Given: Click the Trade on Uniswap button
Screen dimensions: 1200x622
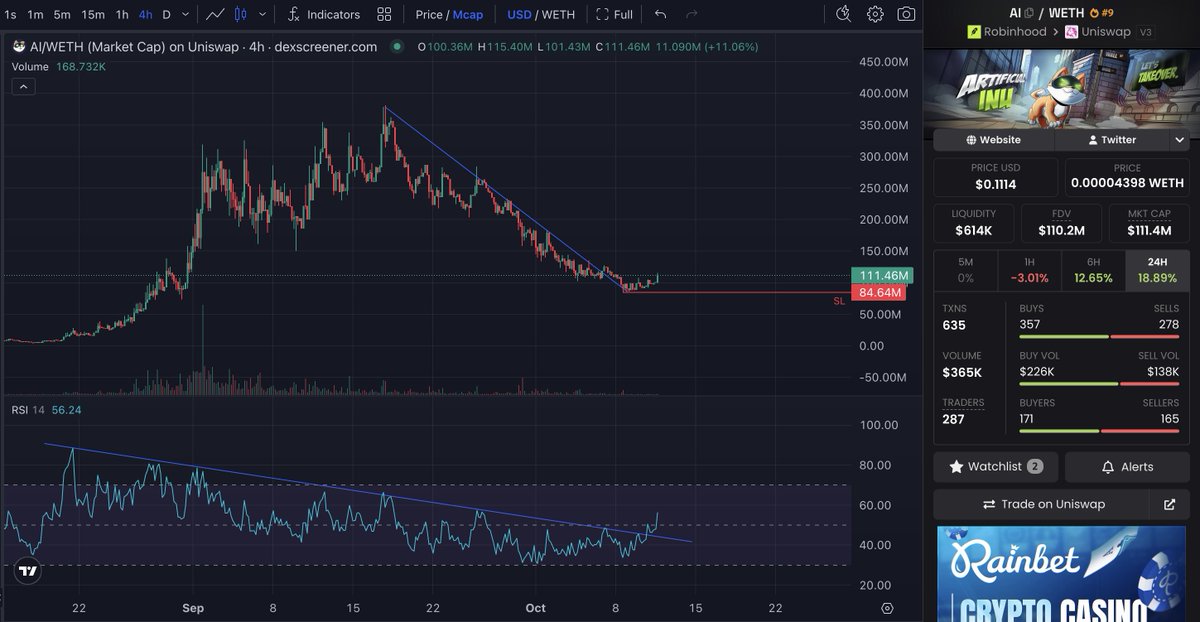Looking at the screenshot, I should click(1041, 504).
